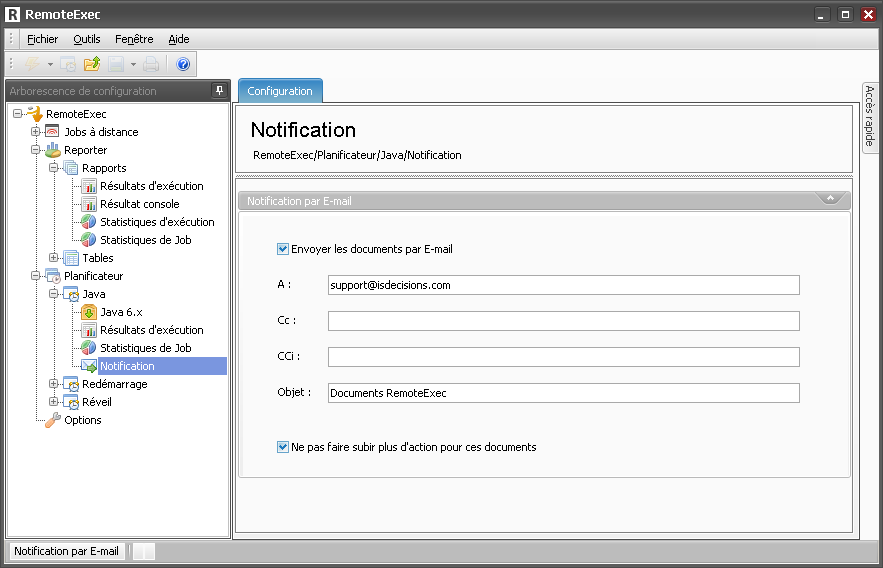The height and width of the screenshot is (568, 883).
Task: Click the Java 6.x package icon
Action: [88, 312]
